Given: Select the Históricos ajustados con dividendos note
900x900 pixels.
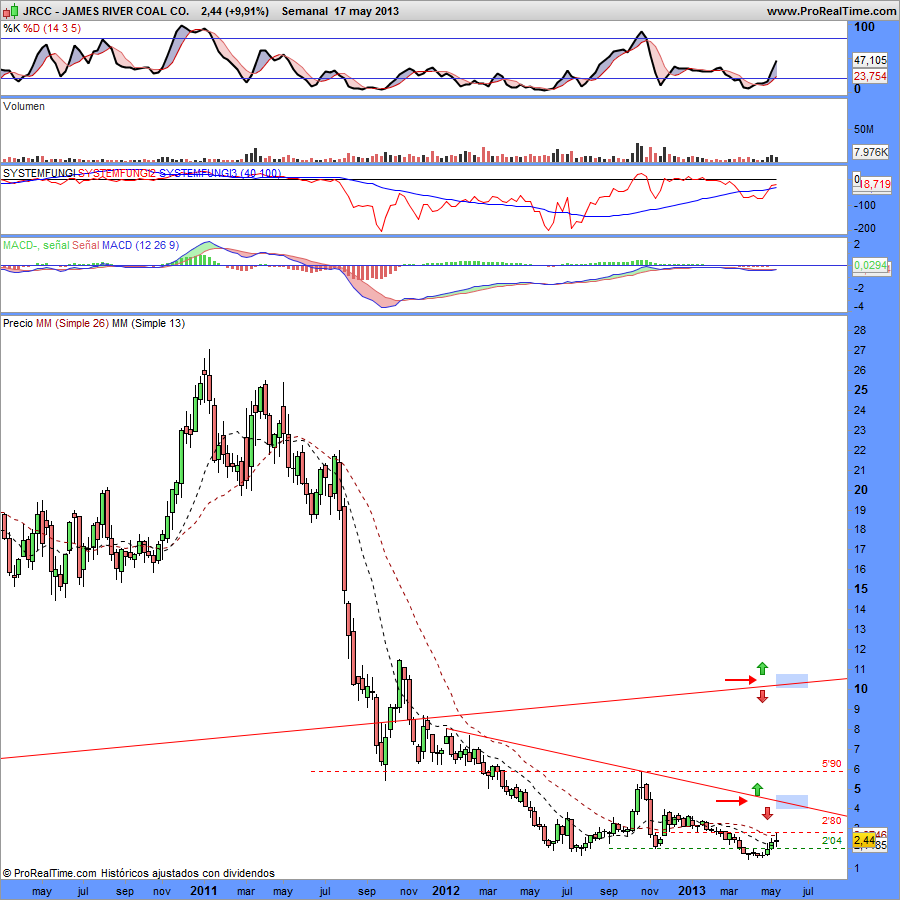Looking at the screenshot, I should point(188,873).
